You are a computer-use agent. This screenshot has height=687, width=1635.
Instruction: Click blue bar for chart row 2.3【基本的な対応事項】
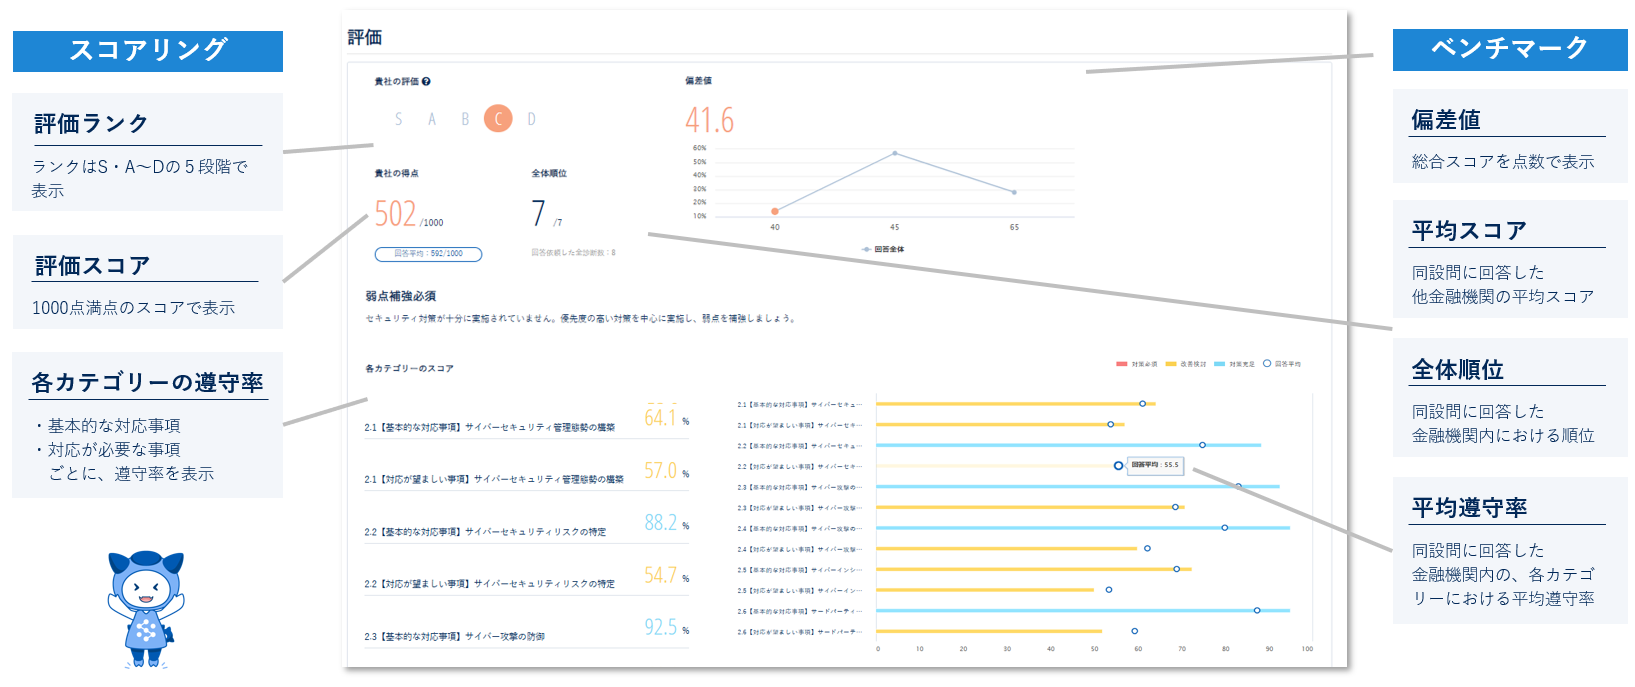[1078, 487]
